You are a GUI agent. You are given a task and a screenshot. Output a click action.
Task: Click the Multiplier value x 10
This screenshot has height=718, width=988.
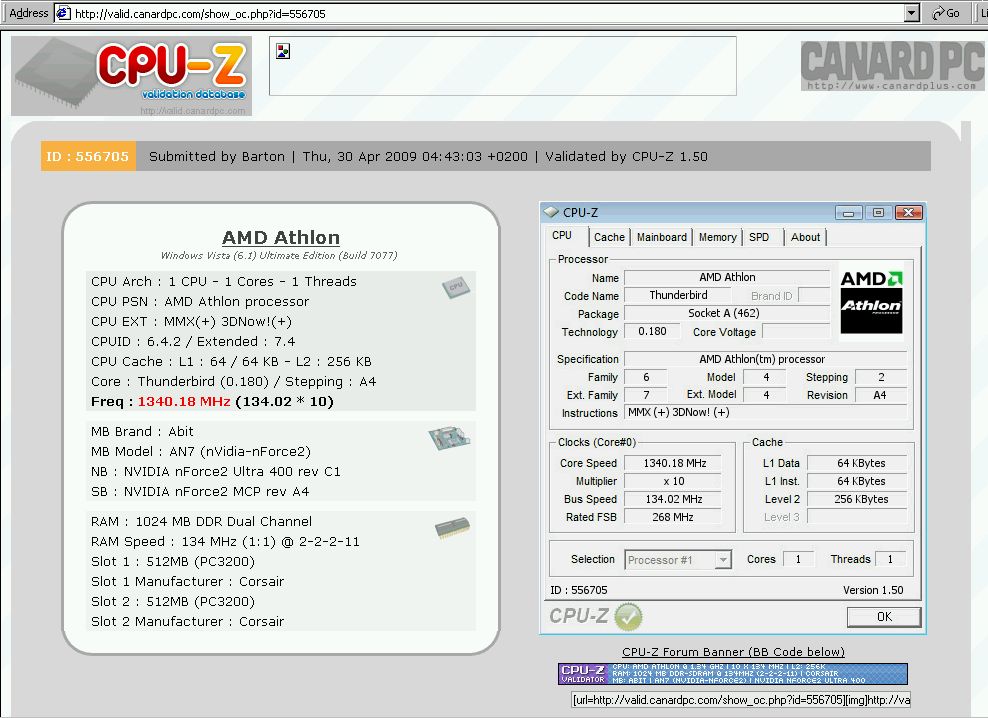click(674, 481)
